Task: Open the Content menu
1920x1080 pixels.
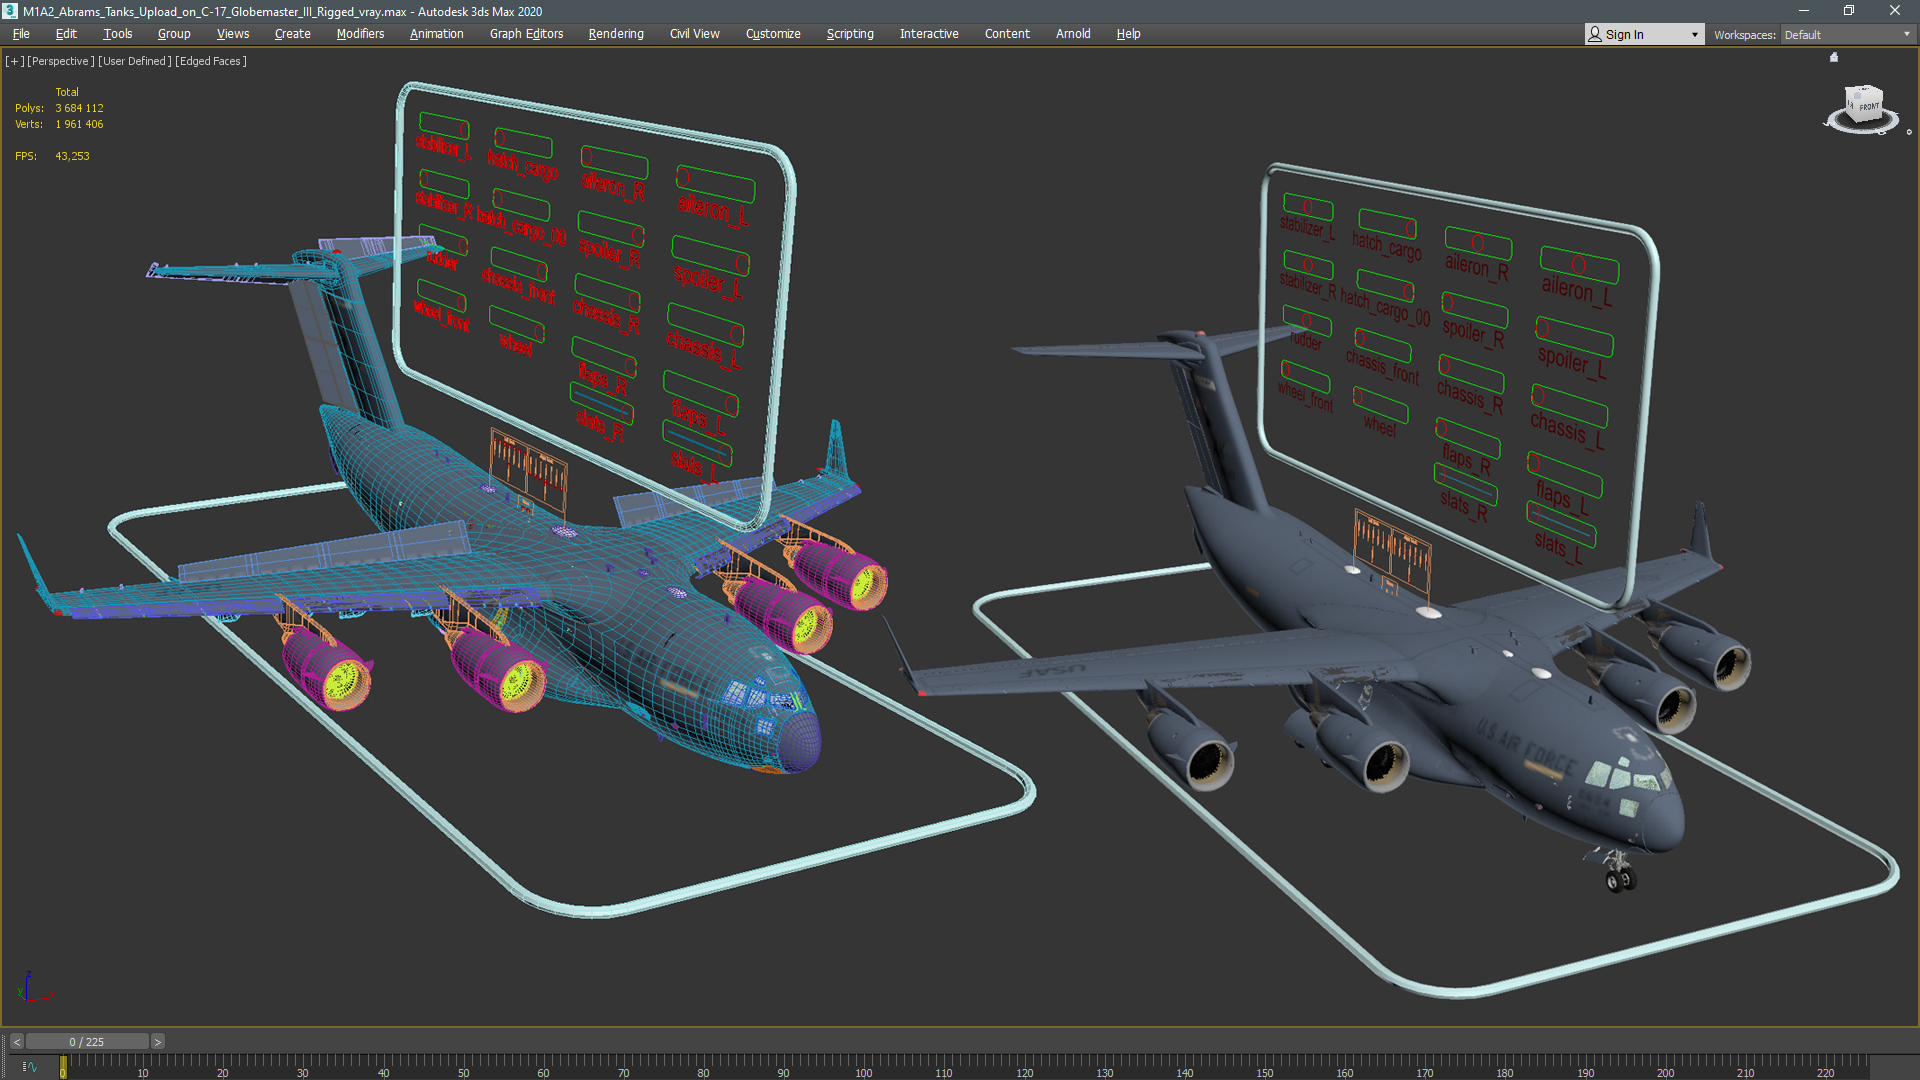Action: coord(1007,34)
